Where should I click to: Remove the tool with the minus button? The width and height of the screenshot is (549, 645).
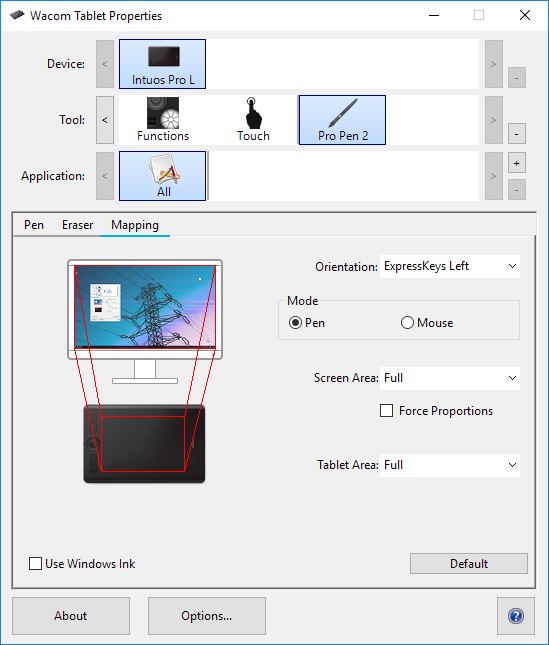click(x=517, y=134)
